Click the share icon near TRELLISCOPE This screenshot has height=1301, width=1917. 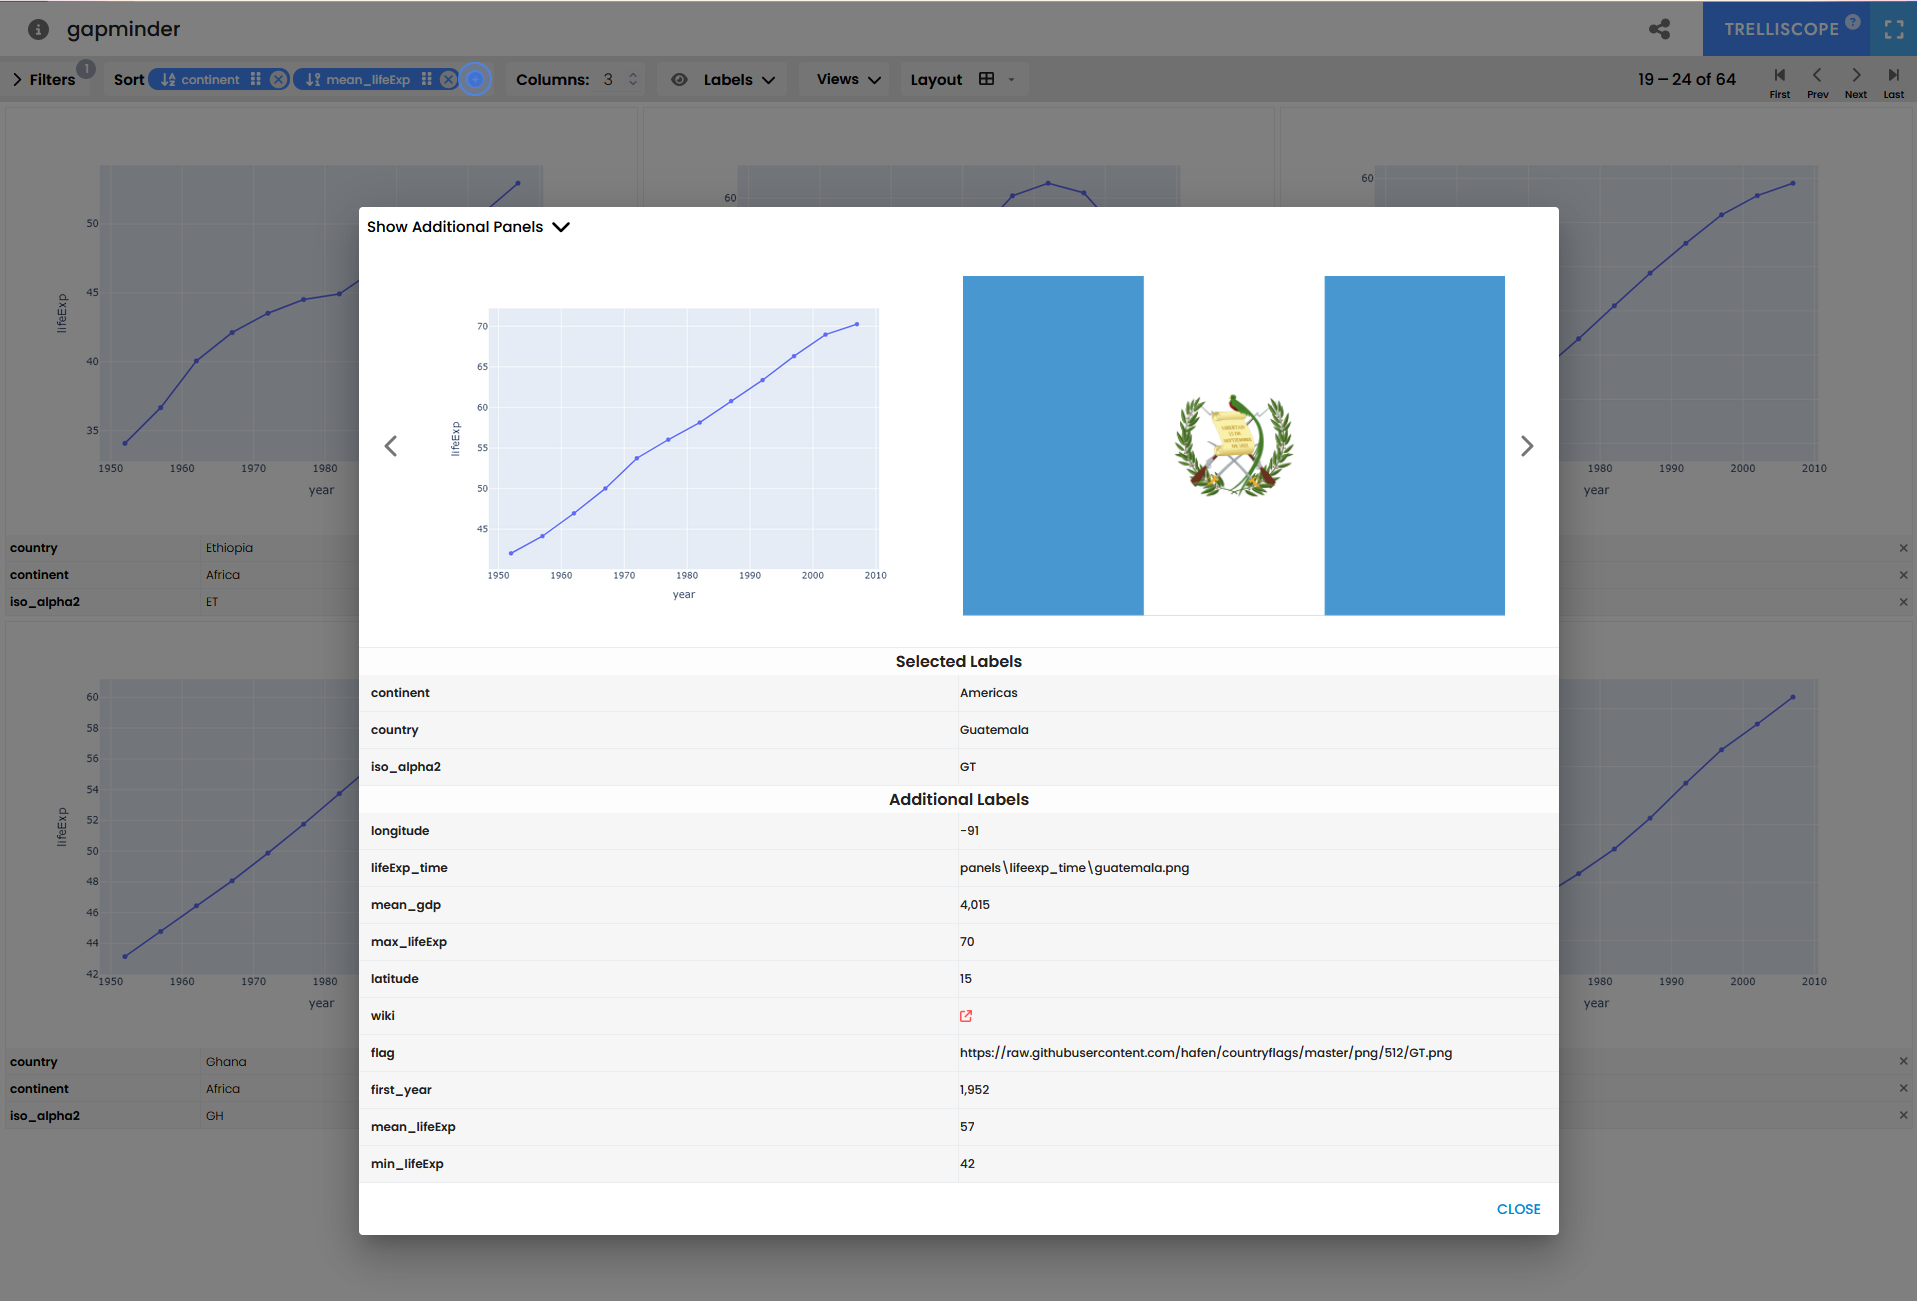coord(1659,29)
